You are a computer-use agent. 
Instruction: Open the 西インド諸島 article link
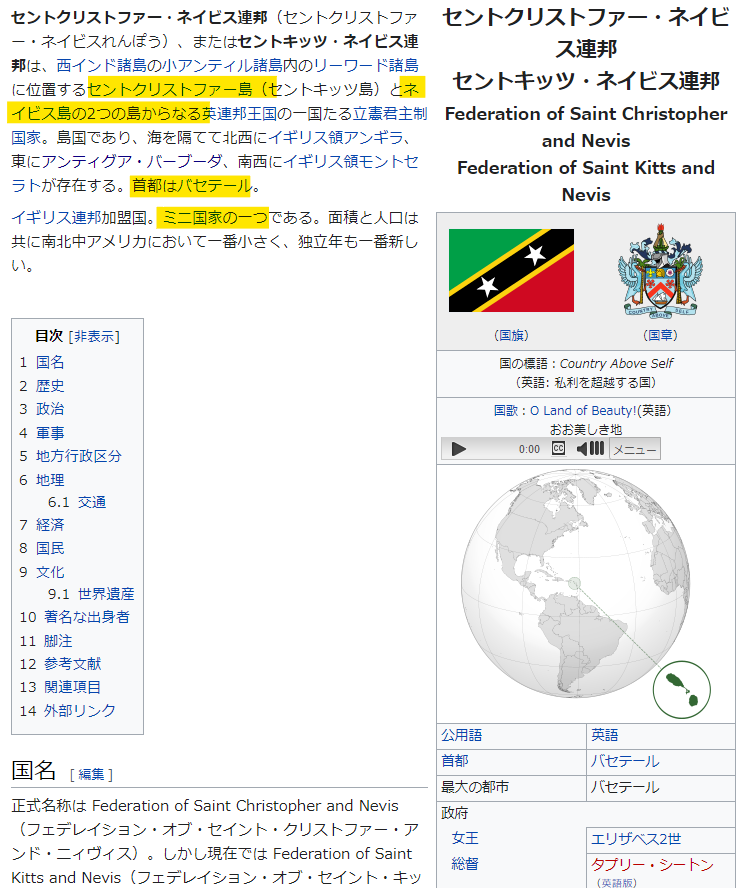click(101, 66)
